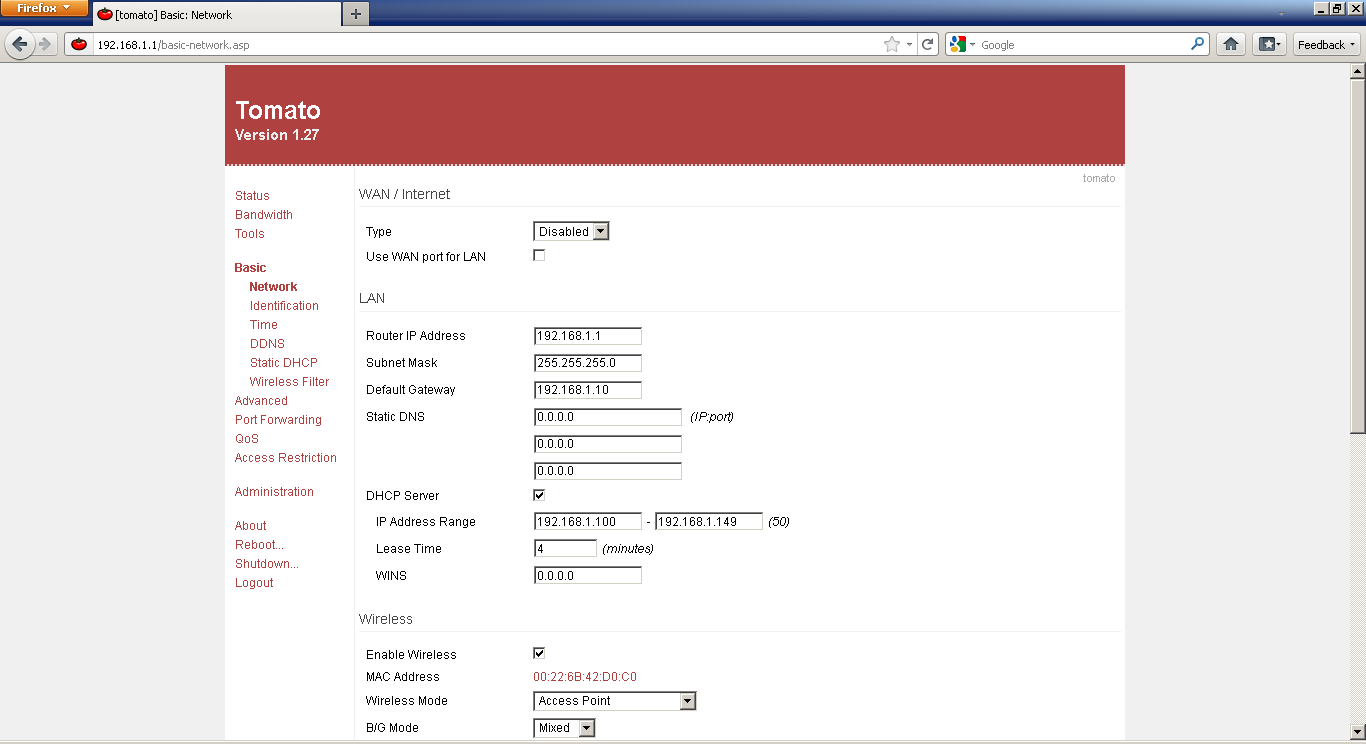This screenshot has height=744, width=1366.
Task: Bookmark this page with the star icon
Action: (892, 44)
